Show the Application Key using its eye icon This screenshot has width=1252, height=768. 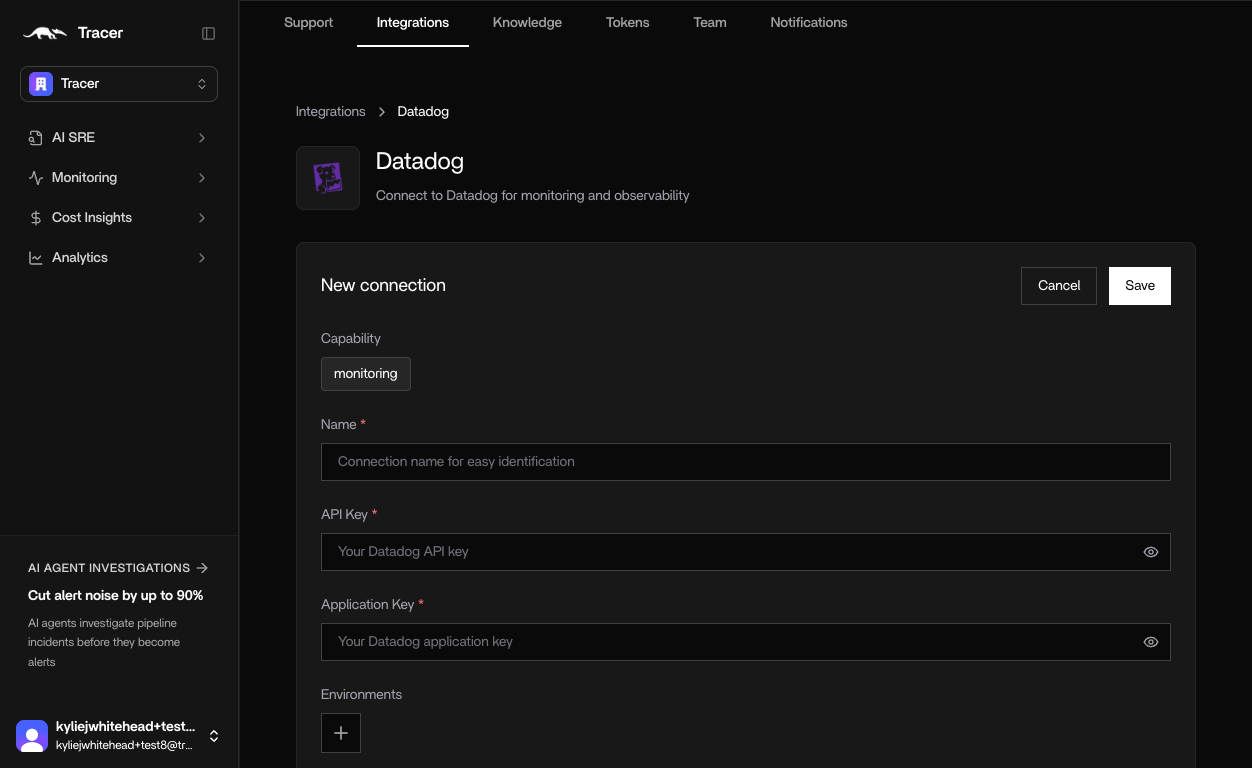(1150, 641)
